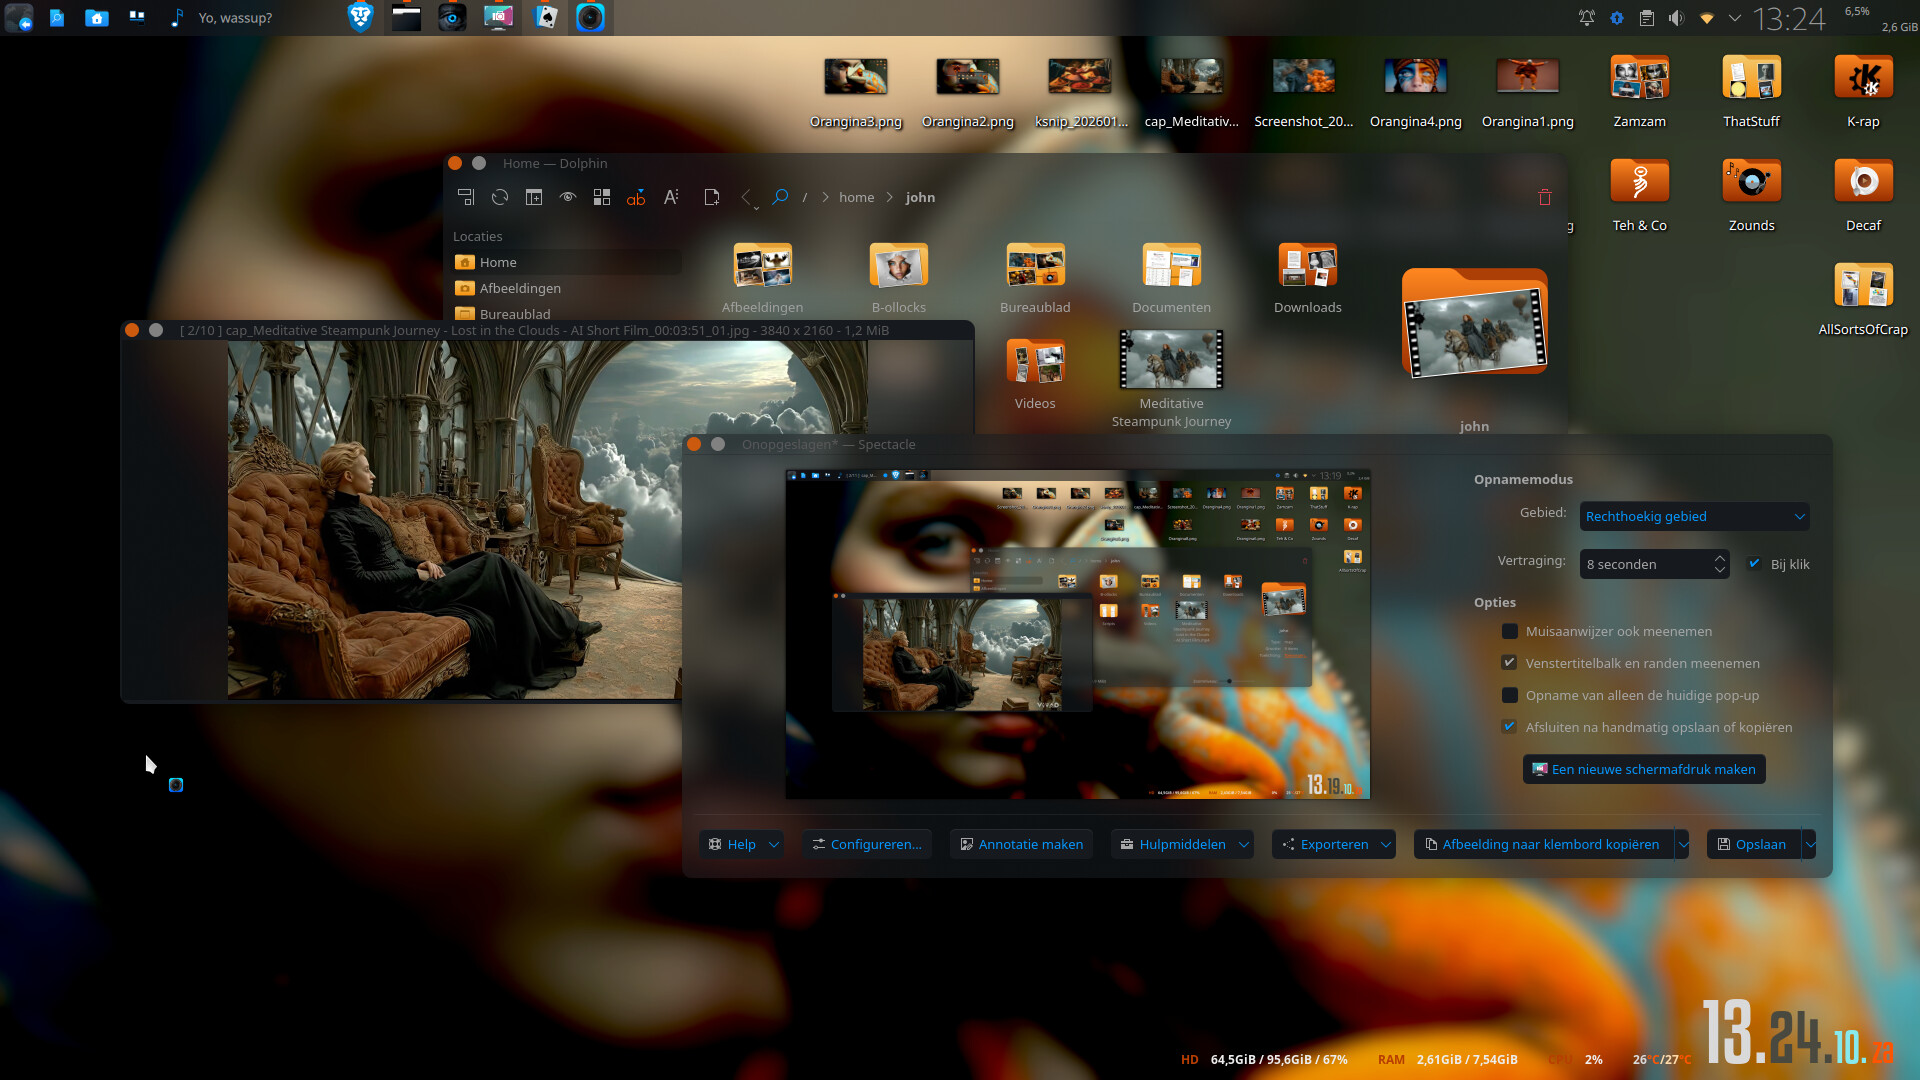Toggle the Bij klik checkbox
1920x1080 pixels.
point(1754,564)
